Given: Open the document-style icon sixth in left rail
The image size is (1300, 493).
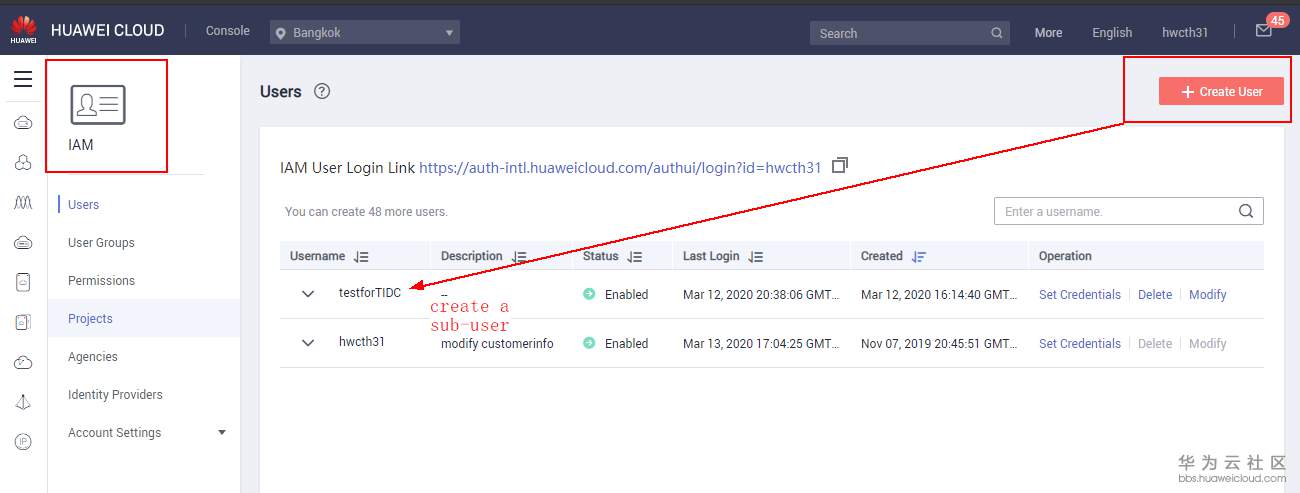Looking at the screenshot, I should [23, 322].
